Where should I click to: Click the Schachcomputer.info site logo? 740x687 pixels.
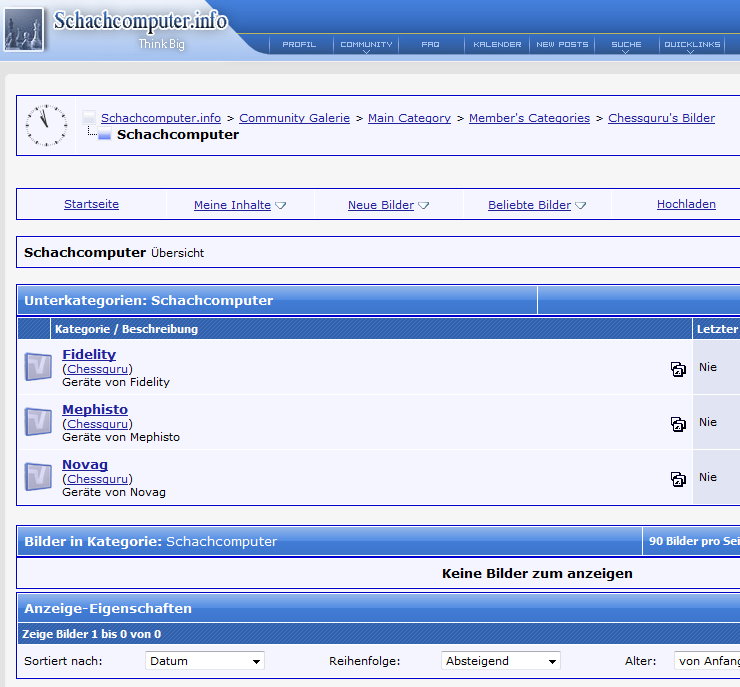(140, 22)
